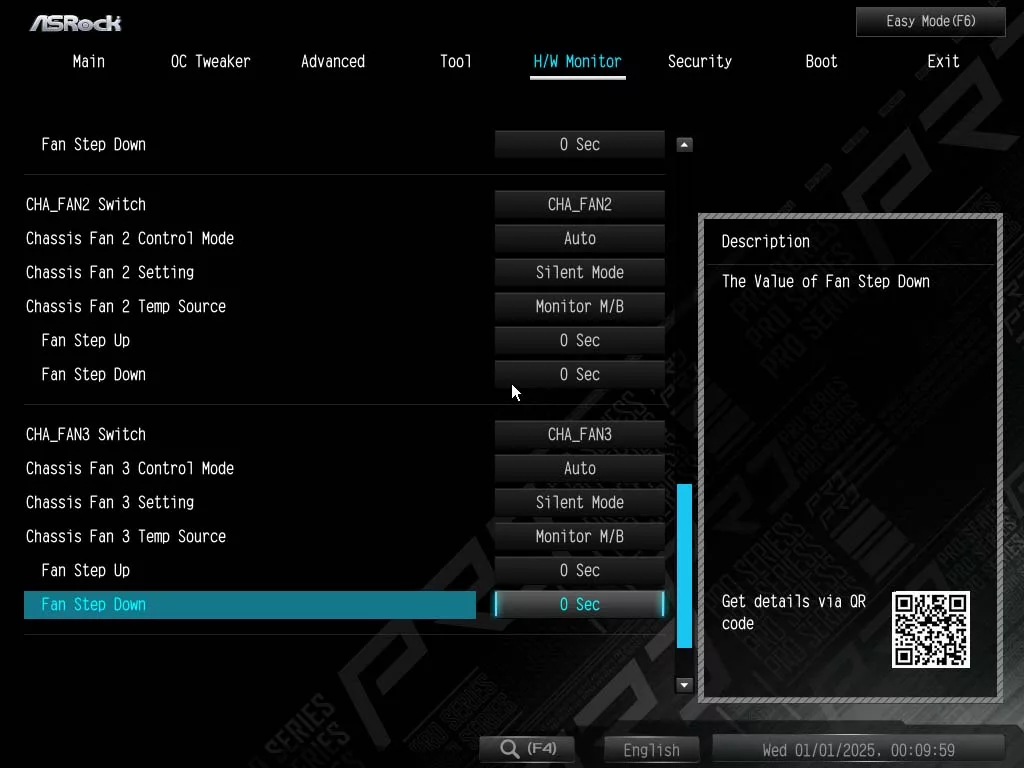Open Chassis Fan 3 Setting Silent Mode dropdown
This screenshot has height=768, width=1024.
click(579, 503)
